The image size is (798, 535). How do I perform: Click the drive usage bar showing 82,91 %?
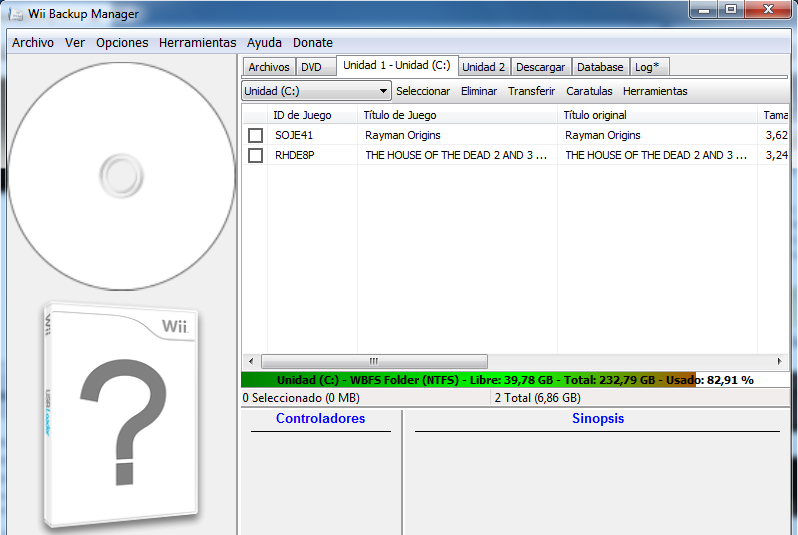(x=515, y=380)
